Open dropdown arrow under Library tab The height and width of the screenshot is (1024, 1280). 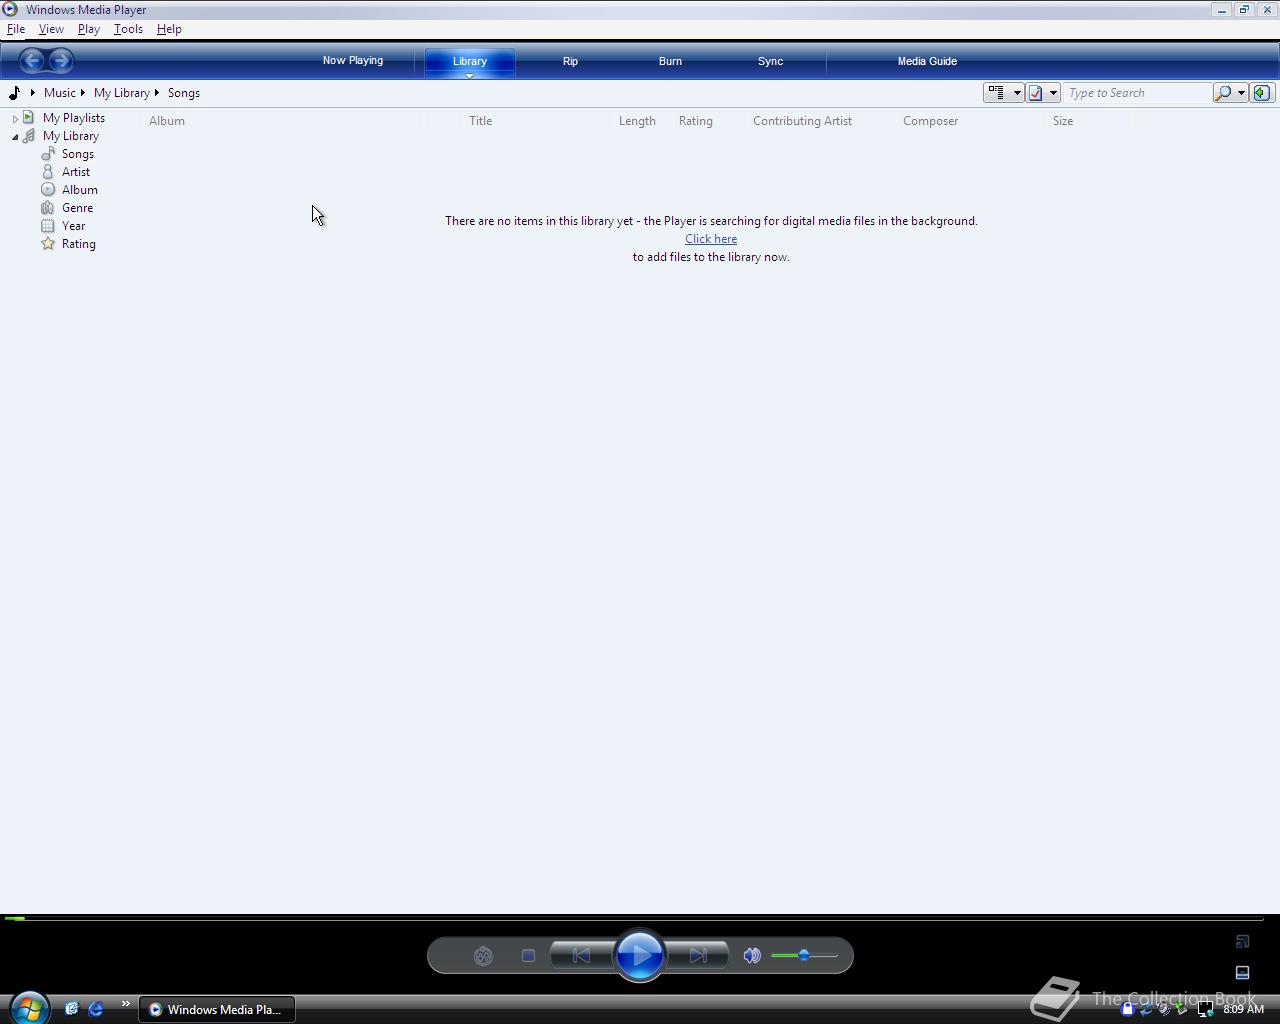pyautogui.click(x=469, y=76)
